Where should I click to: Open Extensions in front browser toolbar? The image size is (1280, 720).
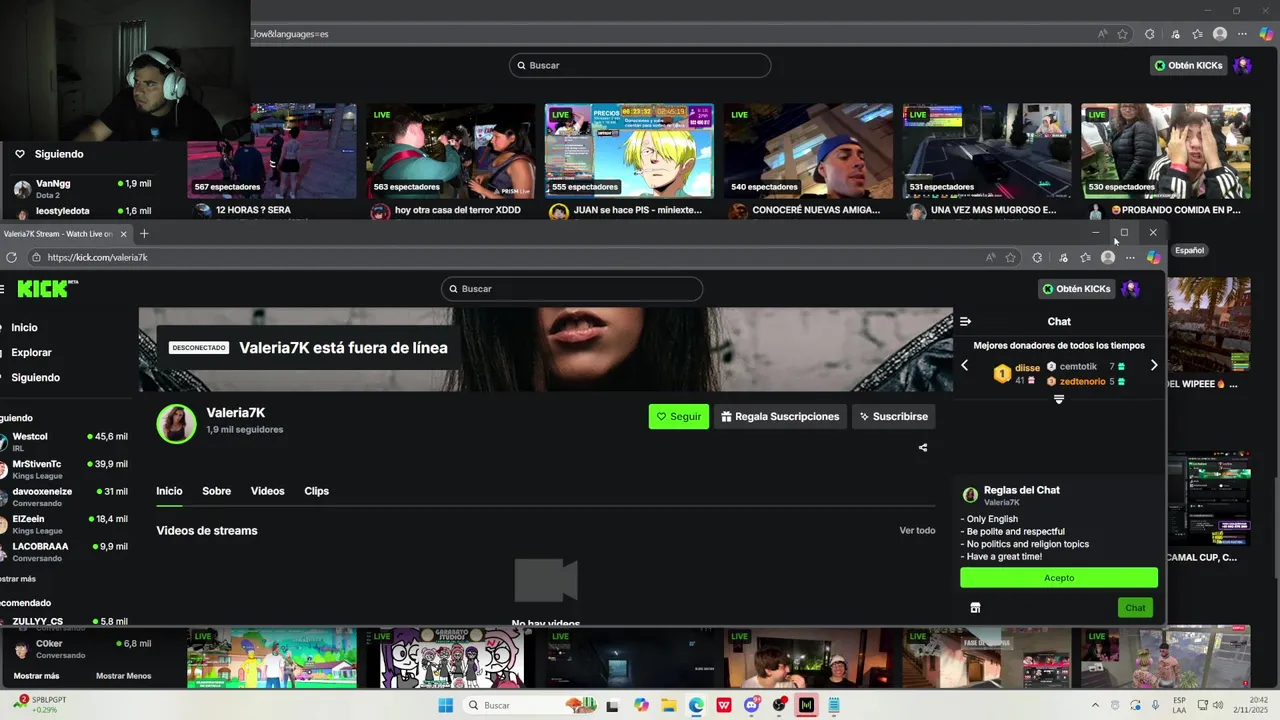coord(1037,258)
